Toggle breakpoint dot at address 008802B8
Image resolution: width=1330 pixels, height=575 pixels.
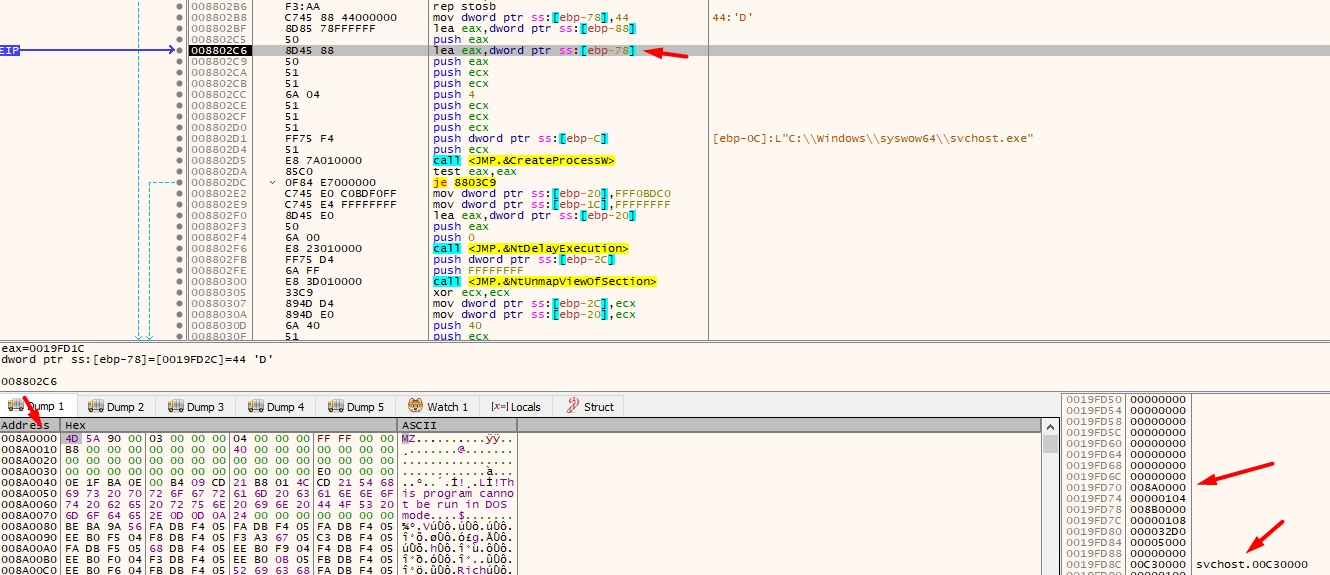pos(180,18)
